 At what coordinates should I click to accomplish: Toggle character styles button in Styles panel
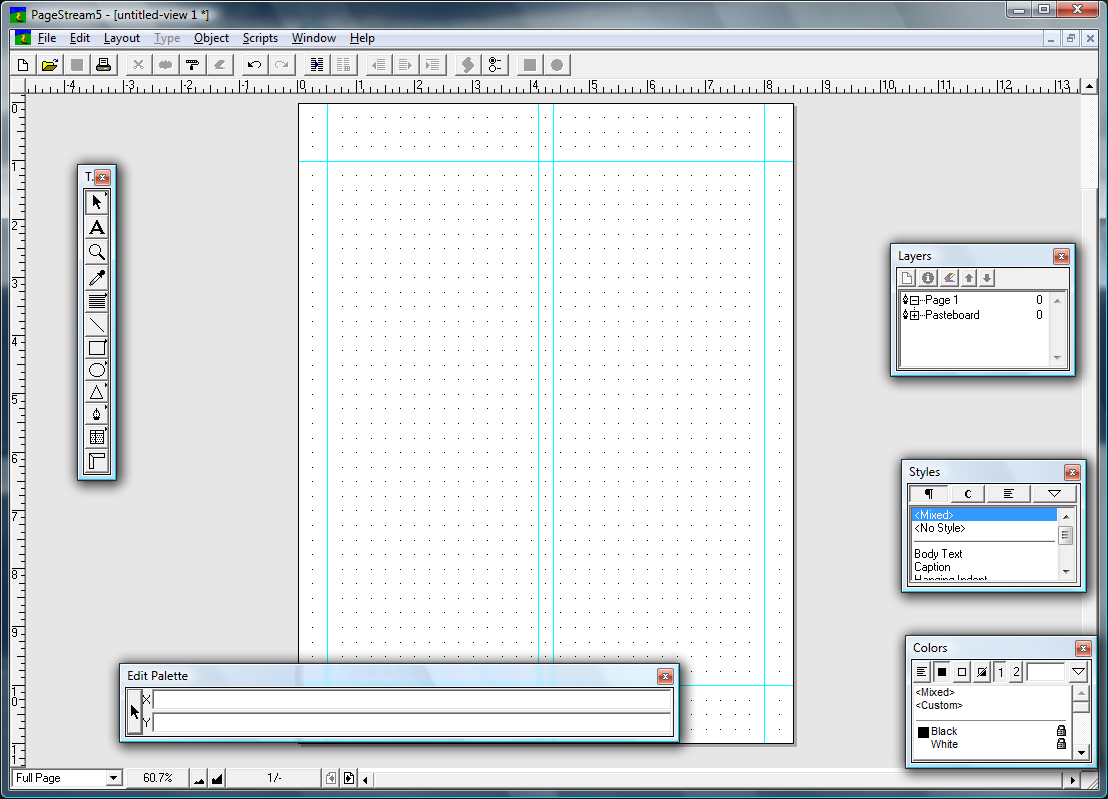point(967,494)
